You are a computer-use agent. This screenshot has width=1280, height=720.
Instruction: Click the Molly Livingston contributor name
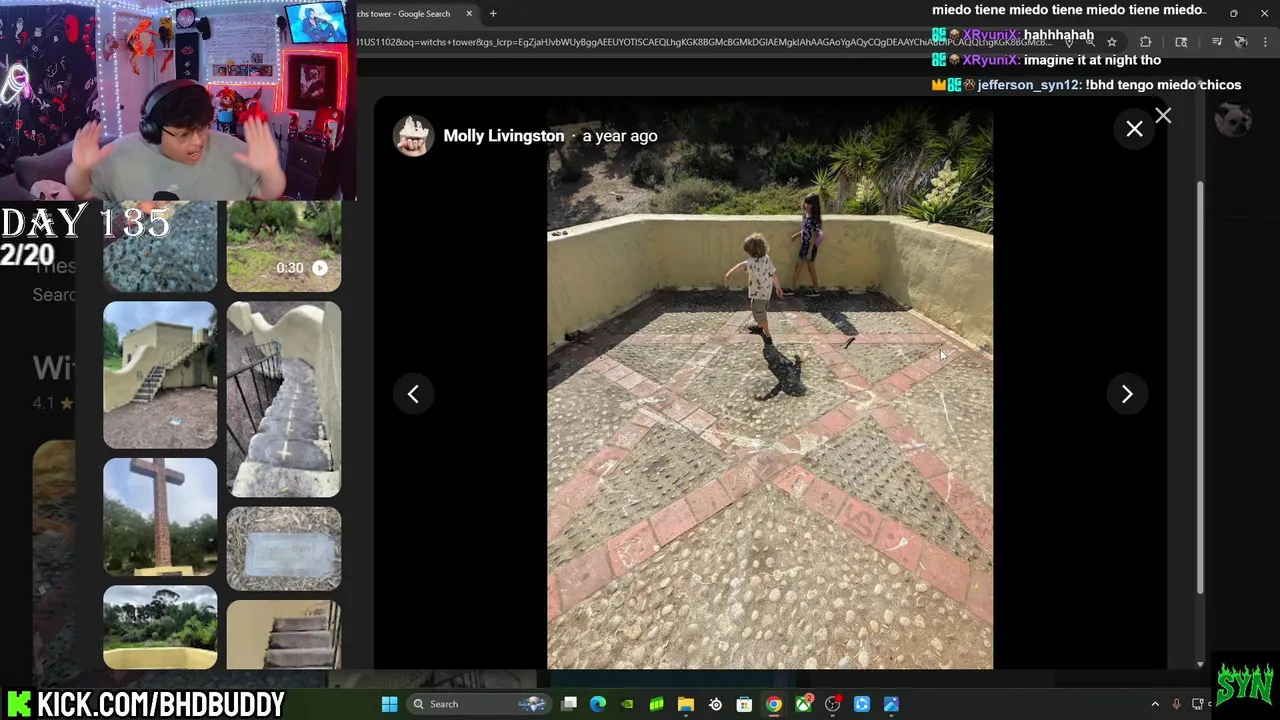(x=503, y=136)
